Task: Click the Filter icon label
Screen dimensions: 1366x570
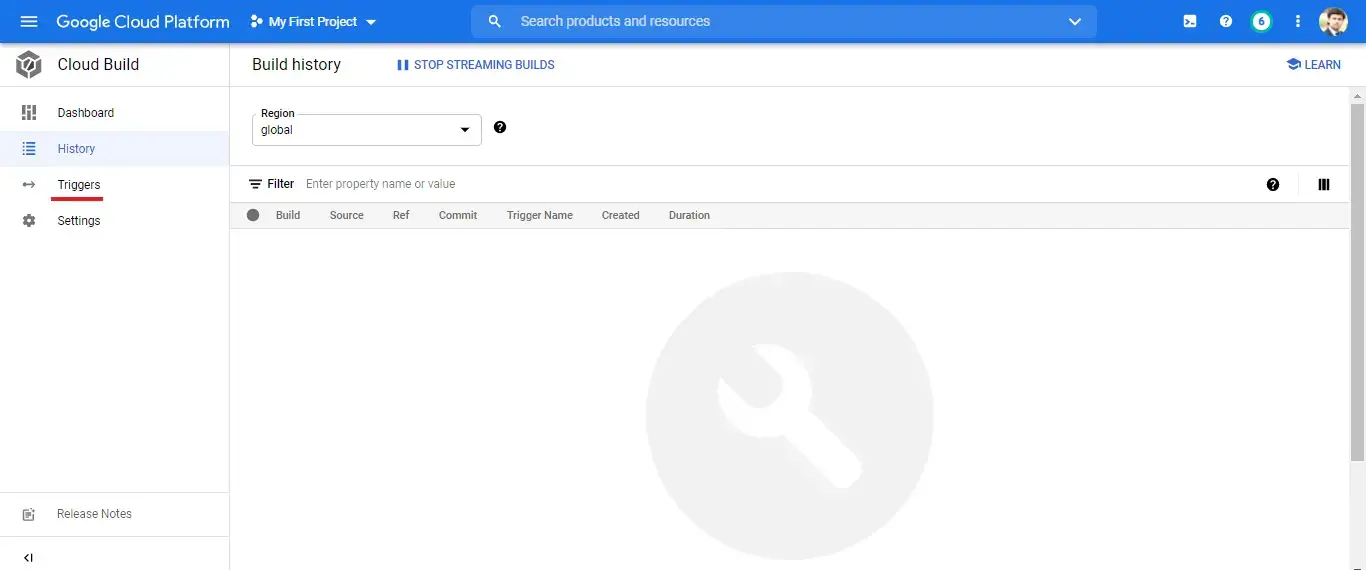Action: 271,184
